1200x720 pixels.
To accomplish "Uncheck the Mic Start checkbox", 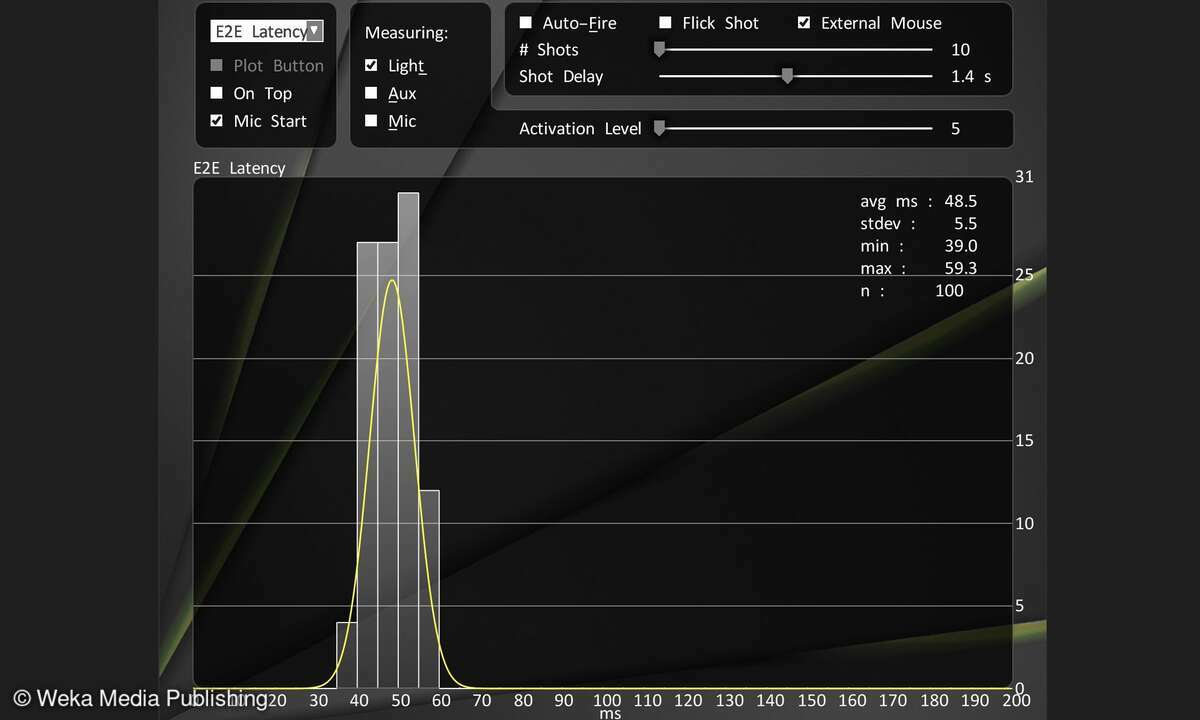I will (216, 121).
